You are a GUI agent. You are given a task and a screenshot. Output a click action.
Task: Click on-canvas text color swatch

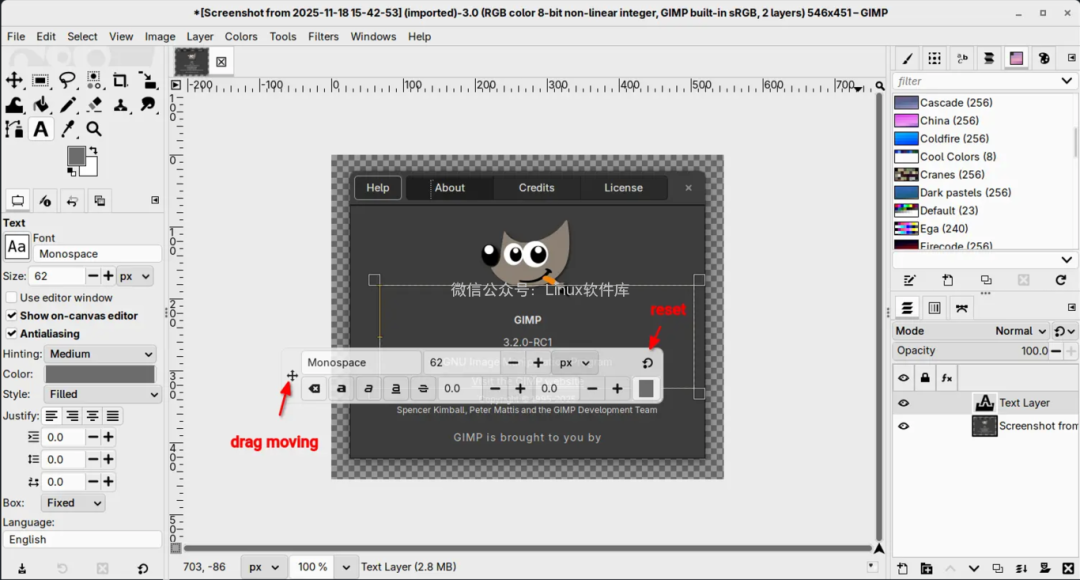click(x=646, y=389)
